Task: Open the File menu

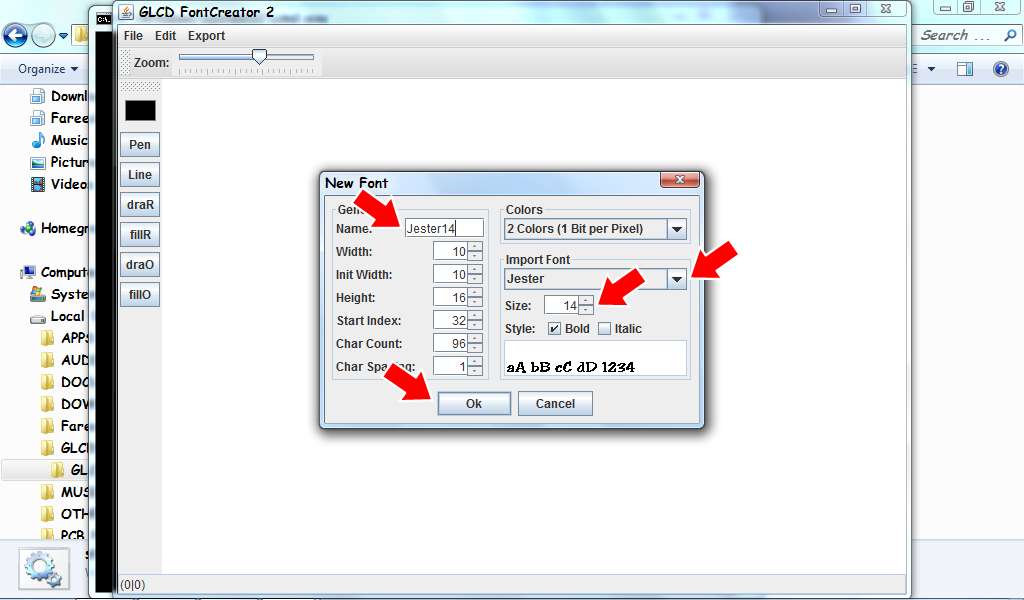Action: (131, 35)
